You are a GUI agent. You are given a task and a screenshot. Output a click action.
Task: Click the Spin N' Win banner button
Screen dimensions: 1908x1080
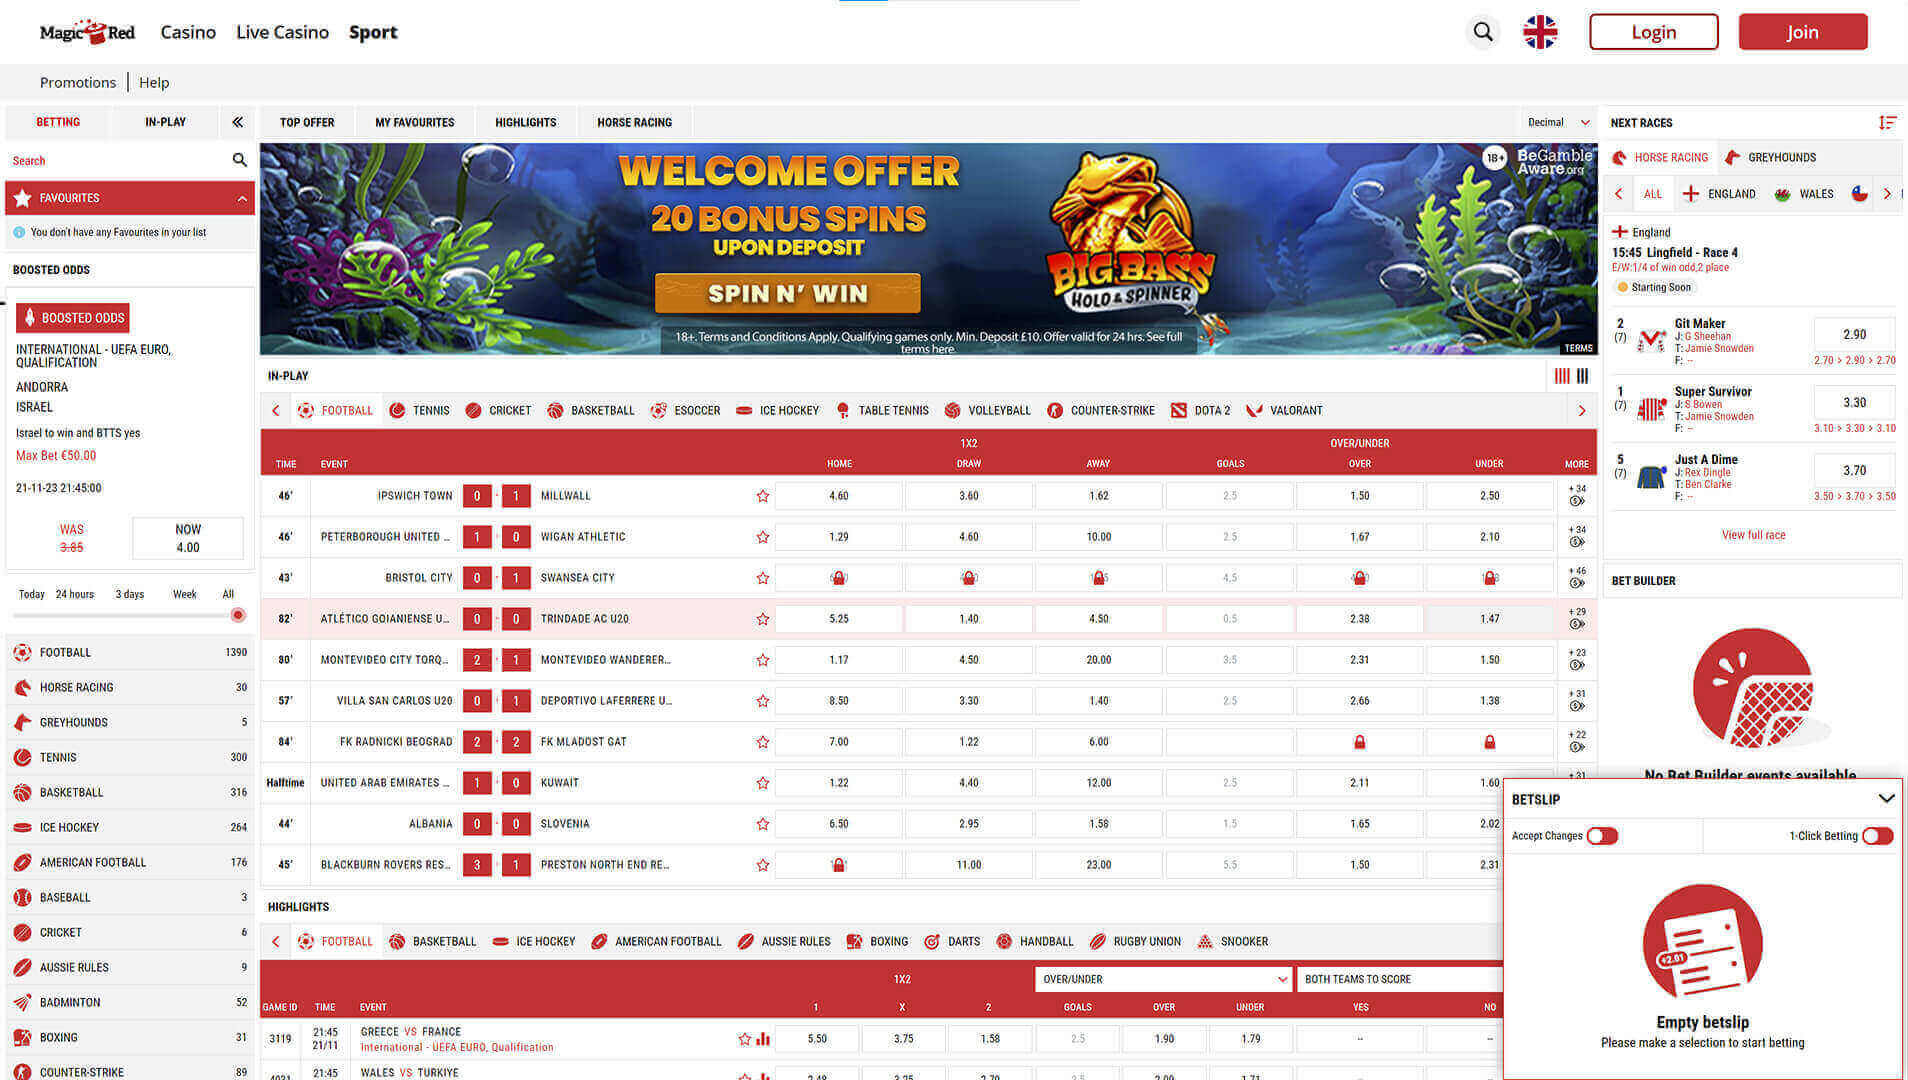click(787, 293)
